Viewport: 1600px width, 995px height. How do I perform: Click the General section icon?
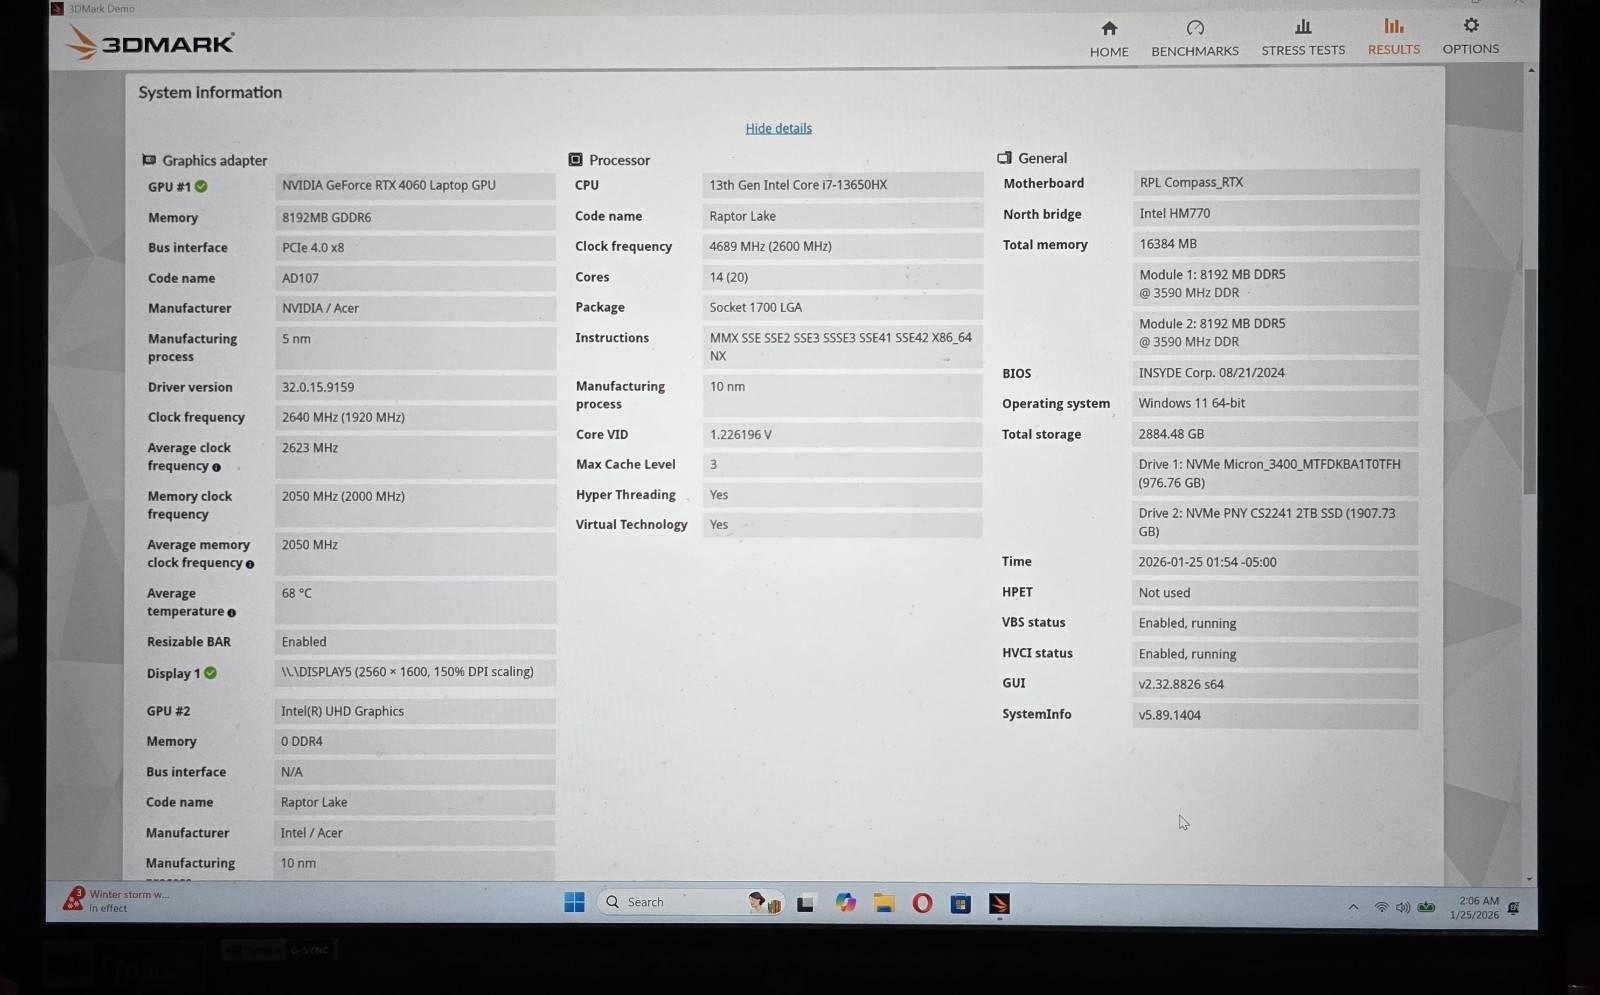click(1004, 158)
